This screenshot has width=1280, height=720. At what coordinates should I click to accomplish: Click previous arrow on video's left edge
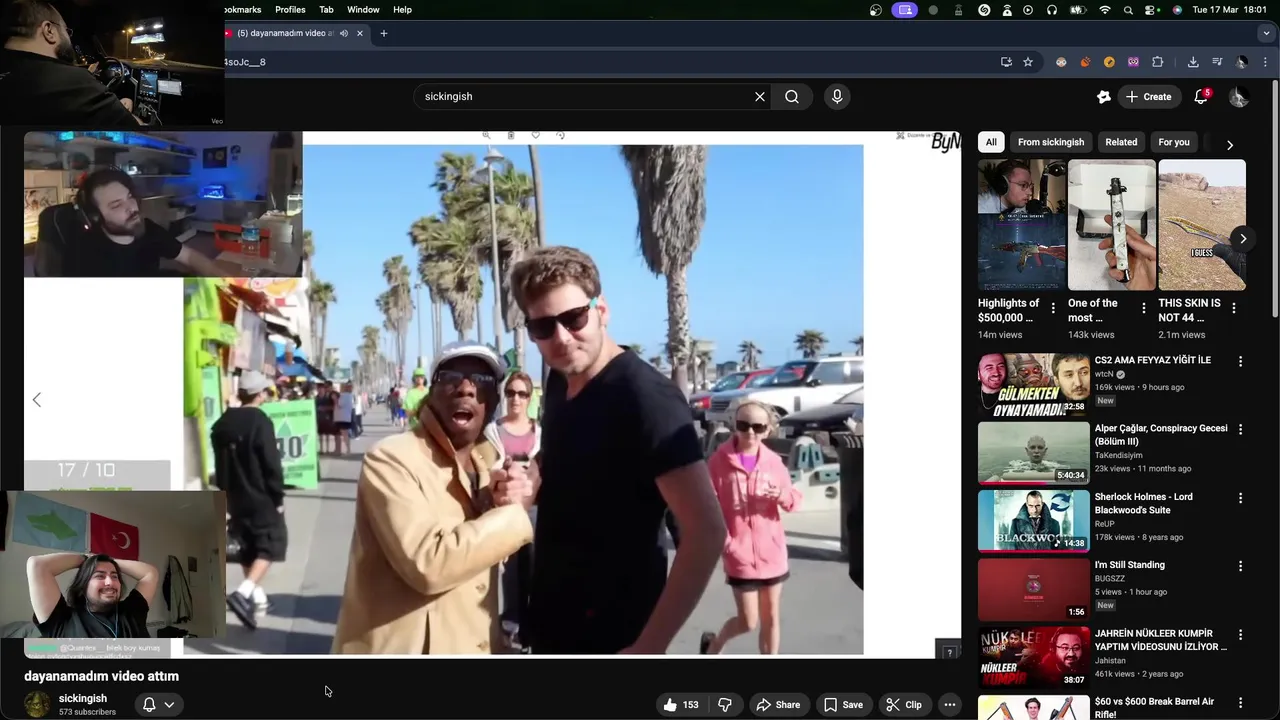37,400
